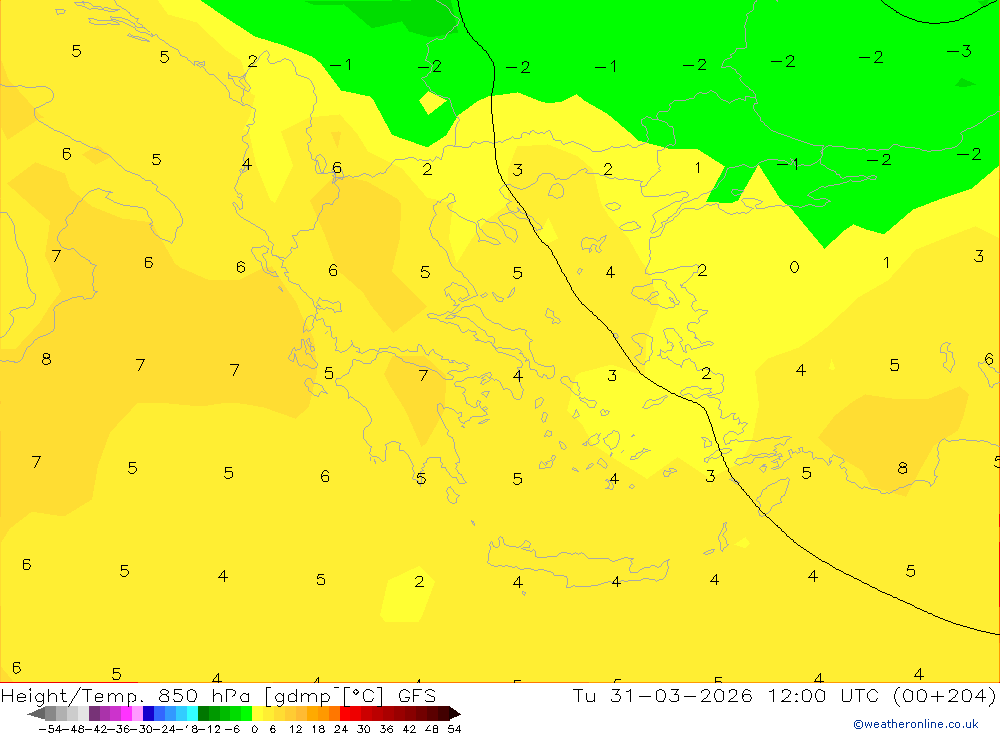Click the 0 temperature value on the map

tap(794, 267)
